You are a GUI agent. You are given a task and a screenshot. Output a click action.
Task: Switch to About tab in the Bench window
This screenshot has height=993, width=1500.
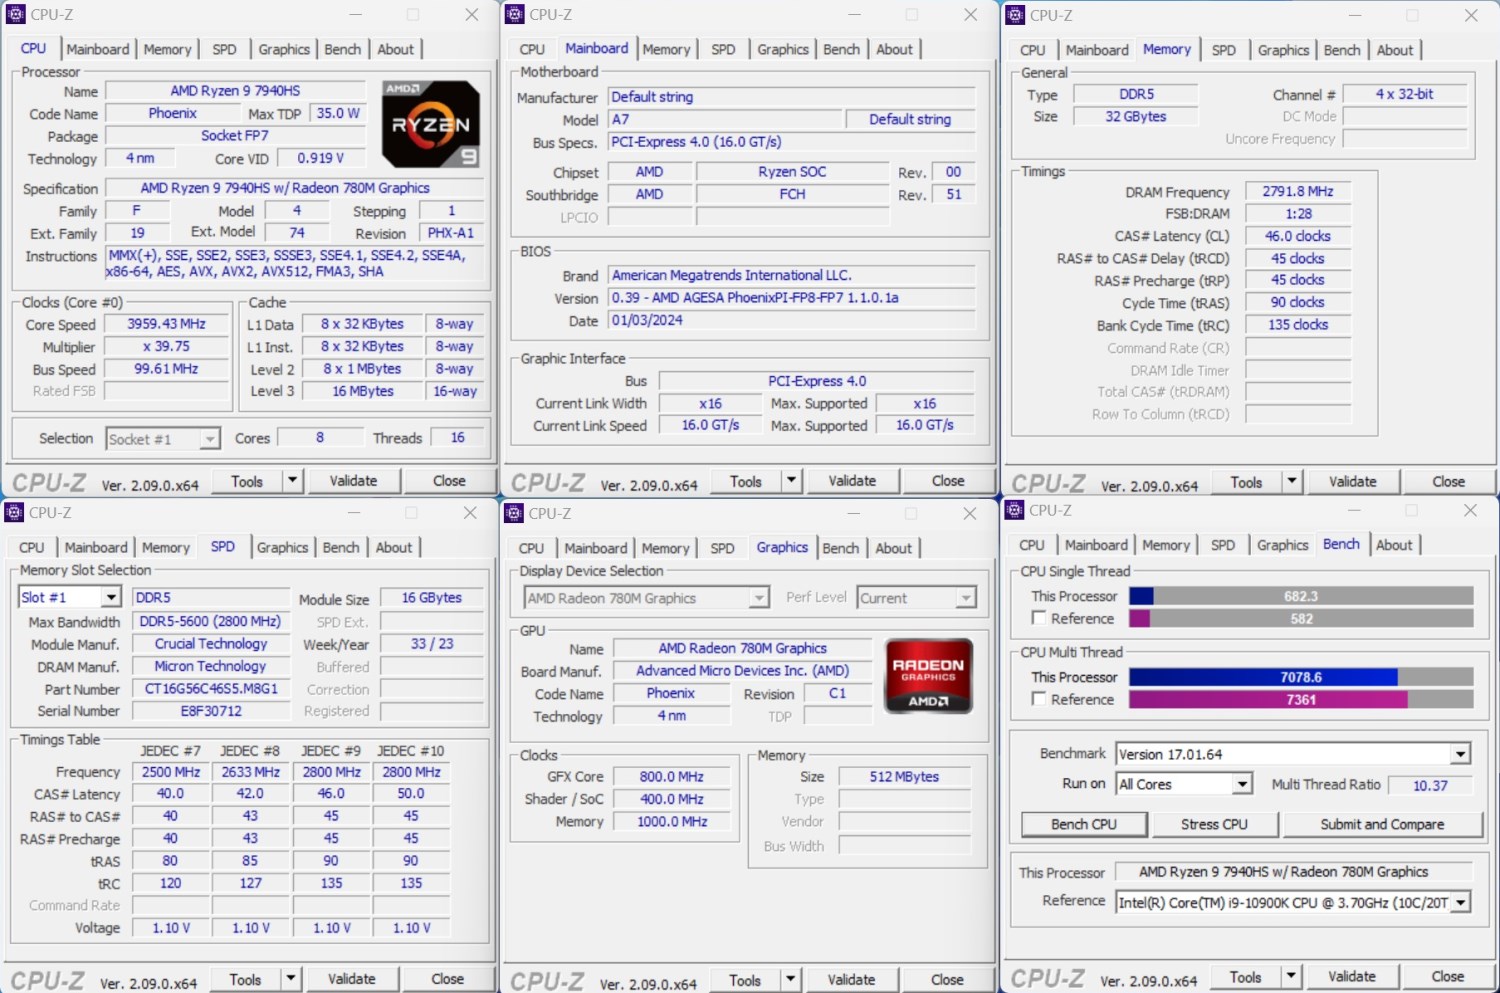(1394, 545)
